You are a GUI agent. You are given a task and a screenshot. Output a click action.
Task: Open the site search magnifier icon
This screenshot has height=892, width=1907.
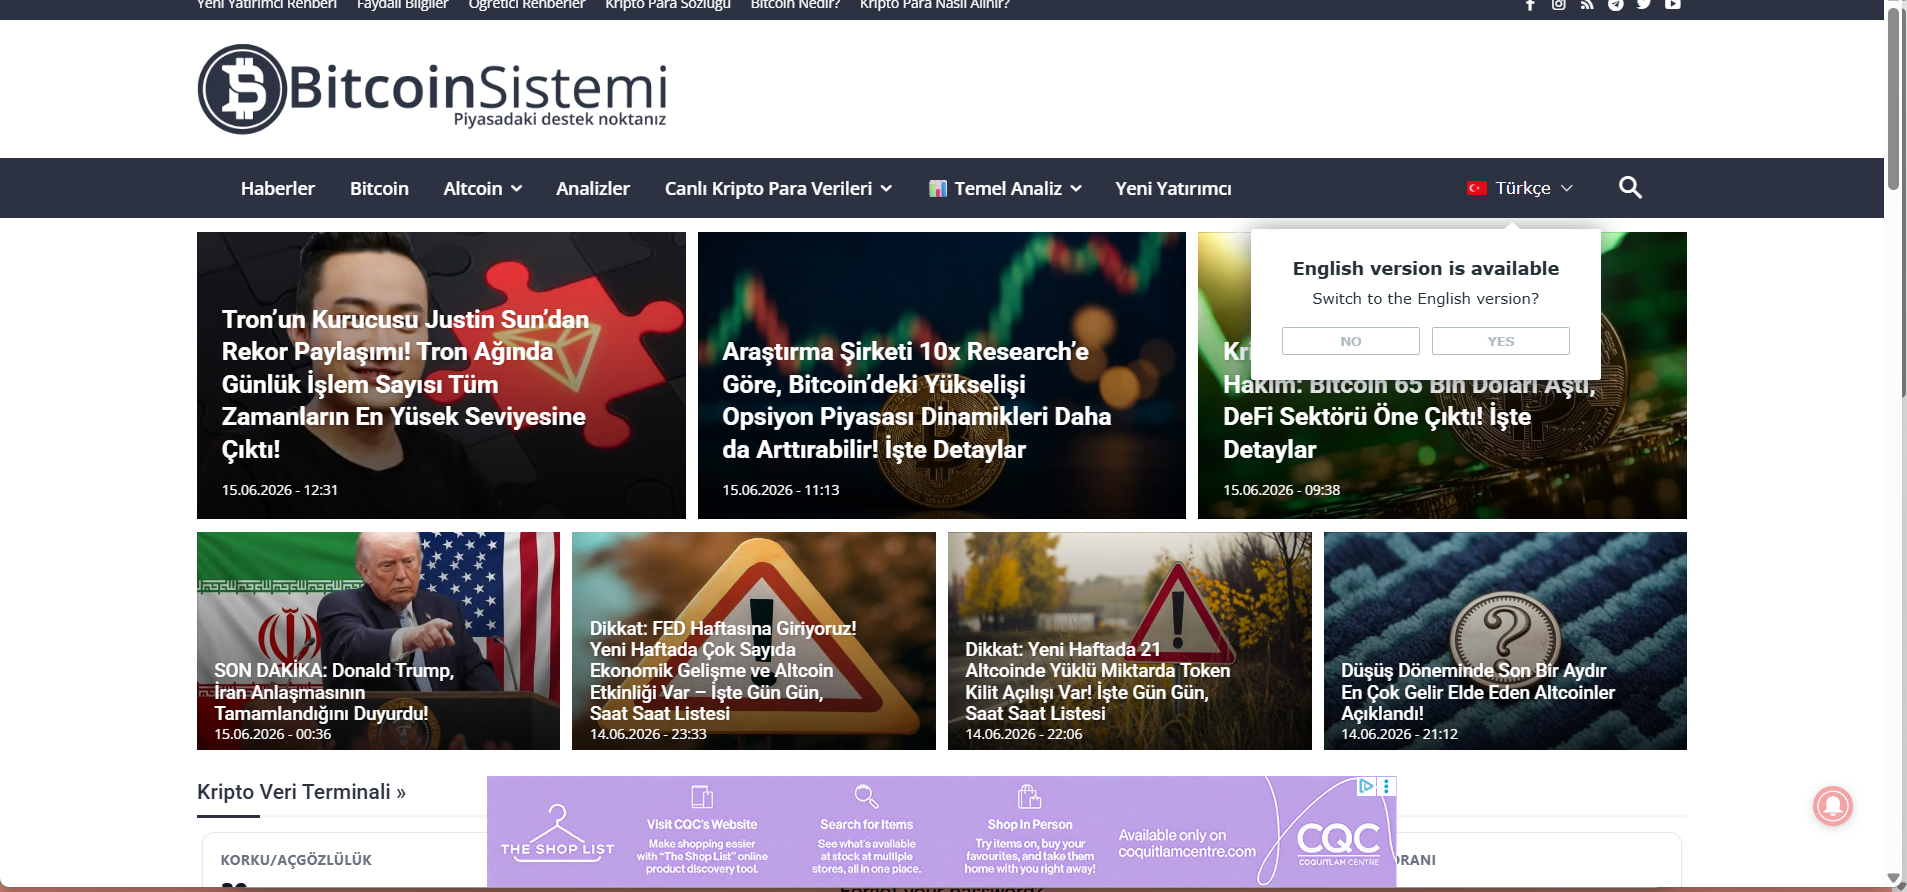point(1630,187)
